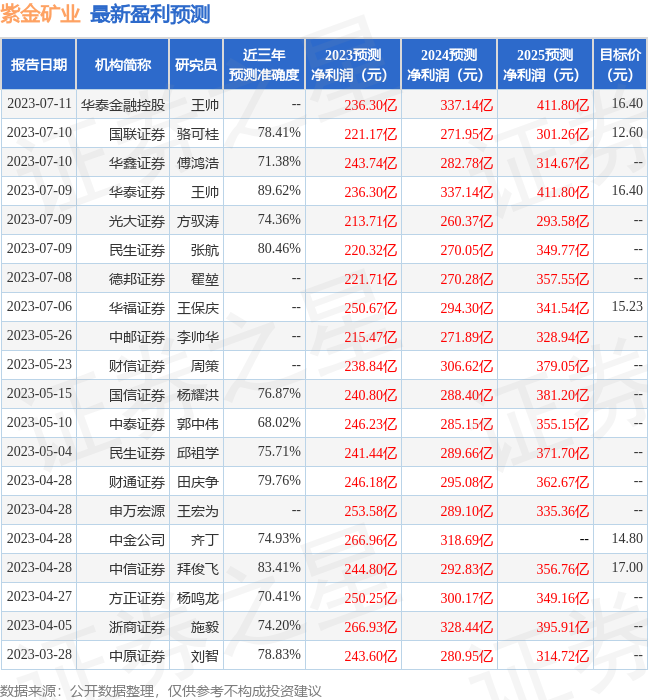Click the 2024预测净利润 column header

(449, 64)
